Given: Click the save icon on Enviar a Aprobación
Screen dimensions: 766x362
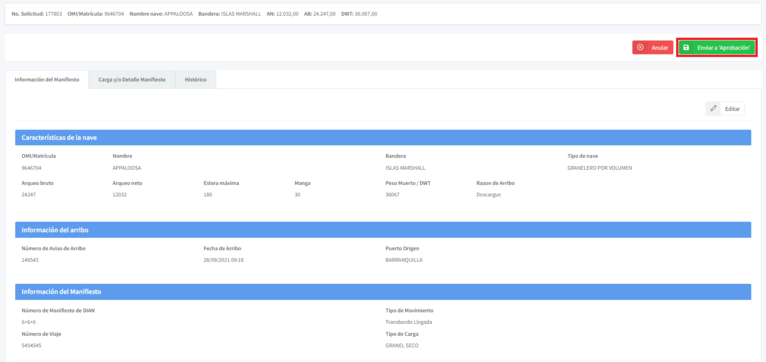Looking at the screenshot, I should coord(686,47).
